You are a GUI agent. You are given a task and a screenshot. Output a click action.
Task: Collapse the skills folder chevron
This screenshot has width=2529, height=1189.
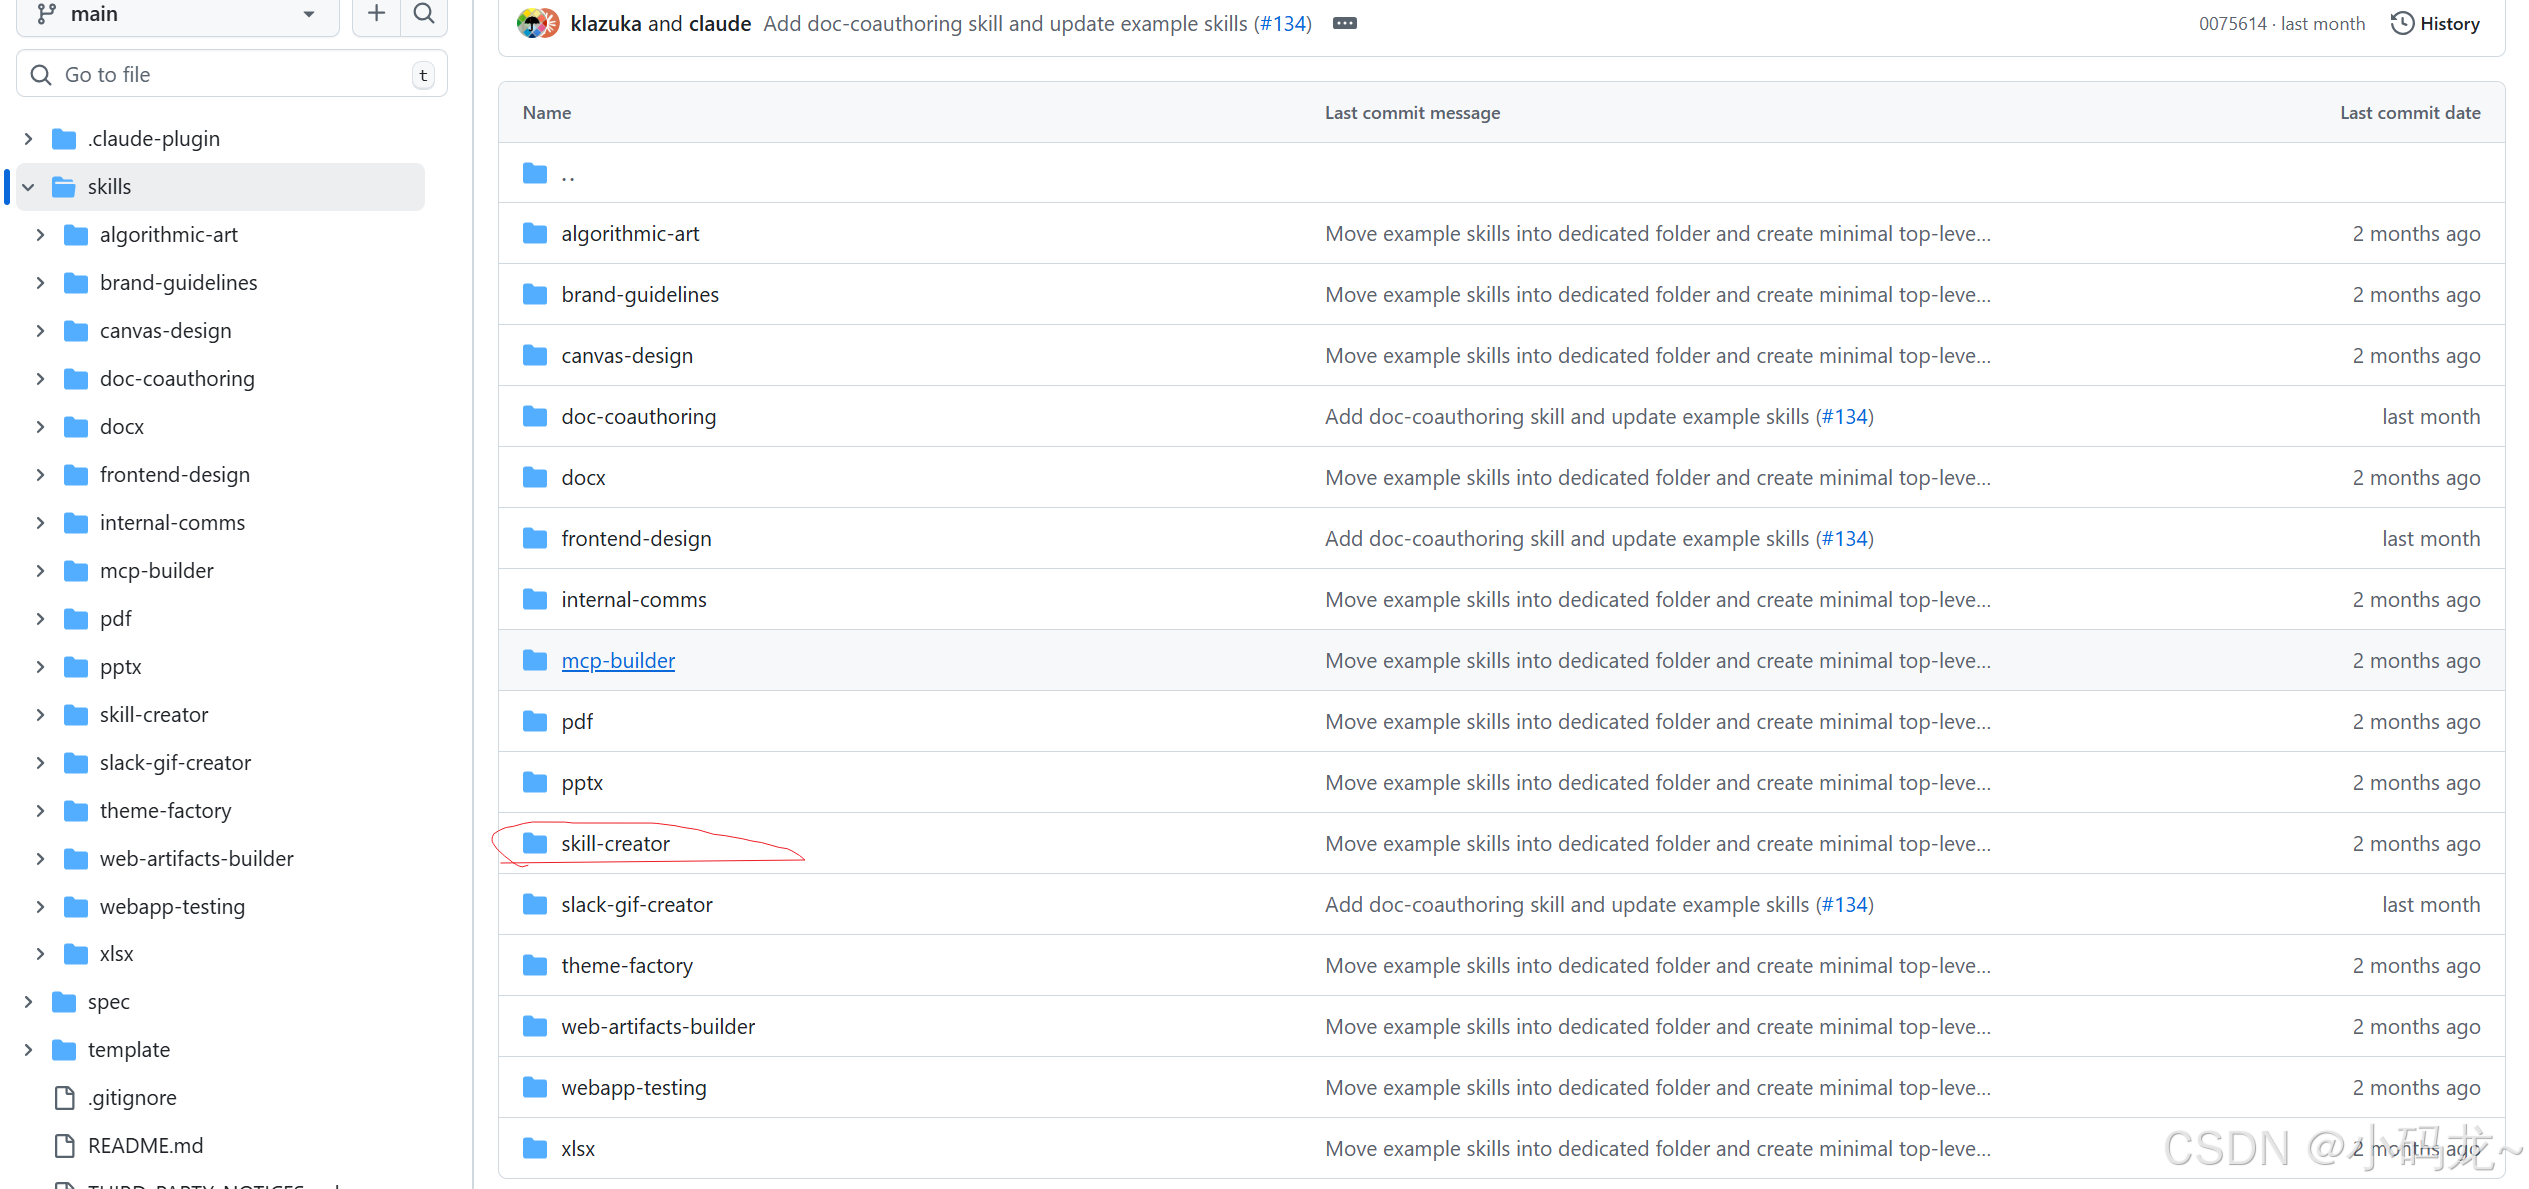point(29,187)
